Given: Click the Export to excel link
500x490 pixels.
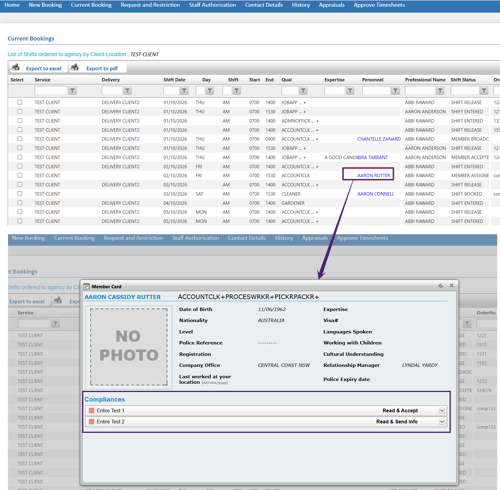Looking at the screenshot, I should [x=44, y=68].
